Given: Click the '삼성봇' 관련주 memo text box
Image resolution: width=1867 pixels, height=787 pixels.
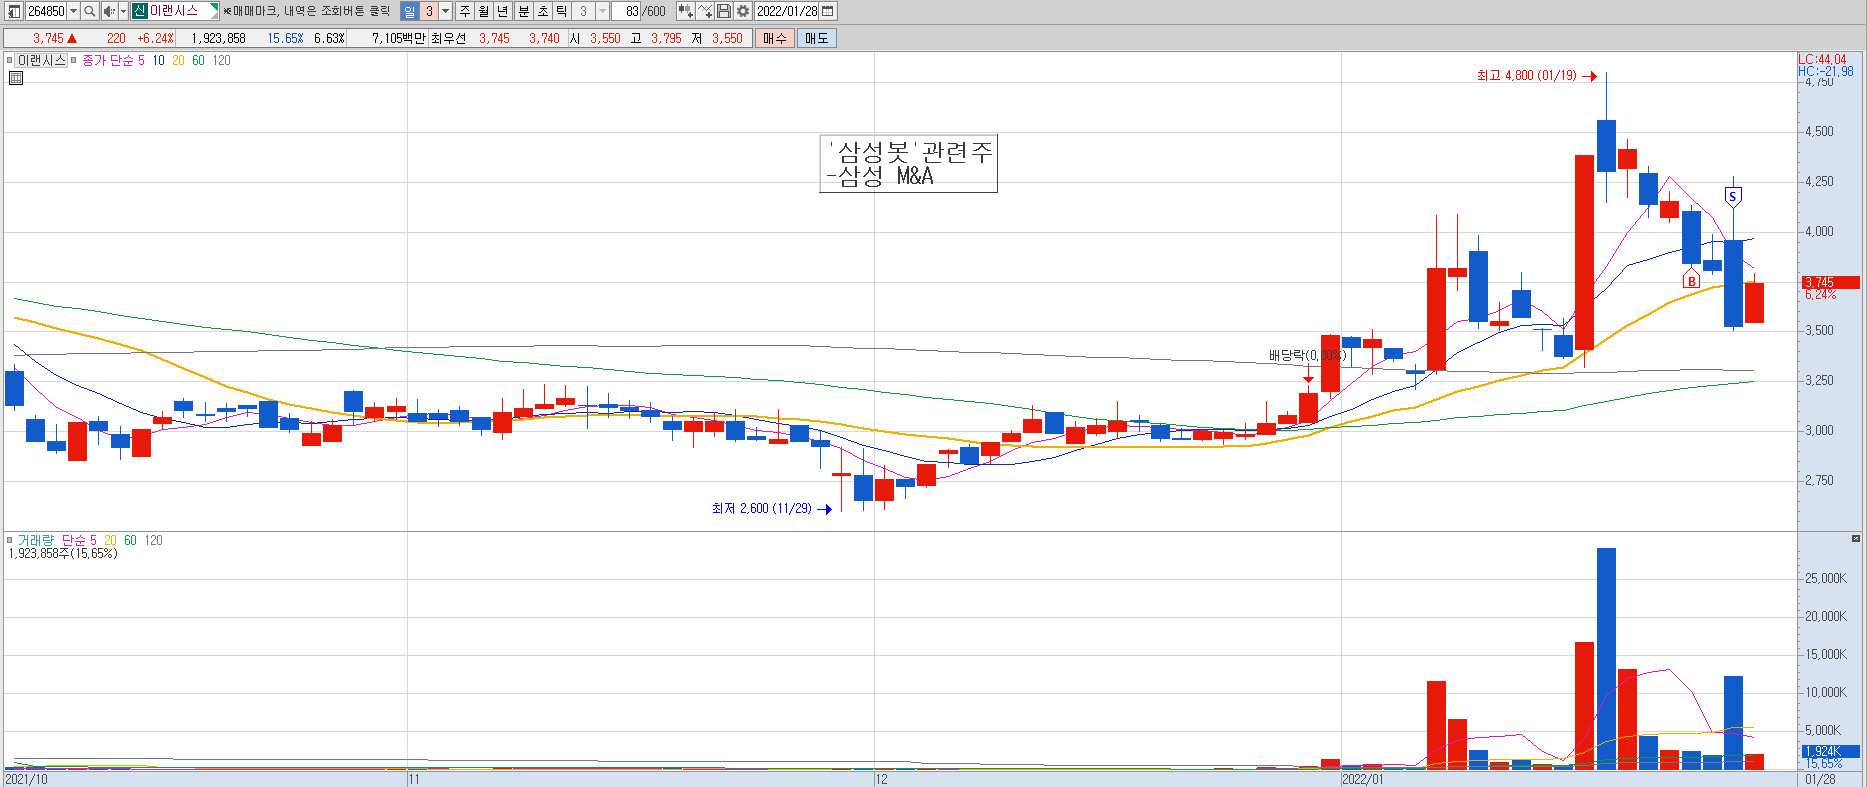Looking at the screenshot, I should pyautogui.click(x=908, y=164).
